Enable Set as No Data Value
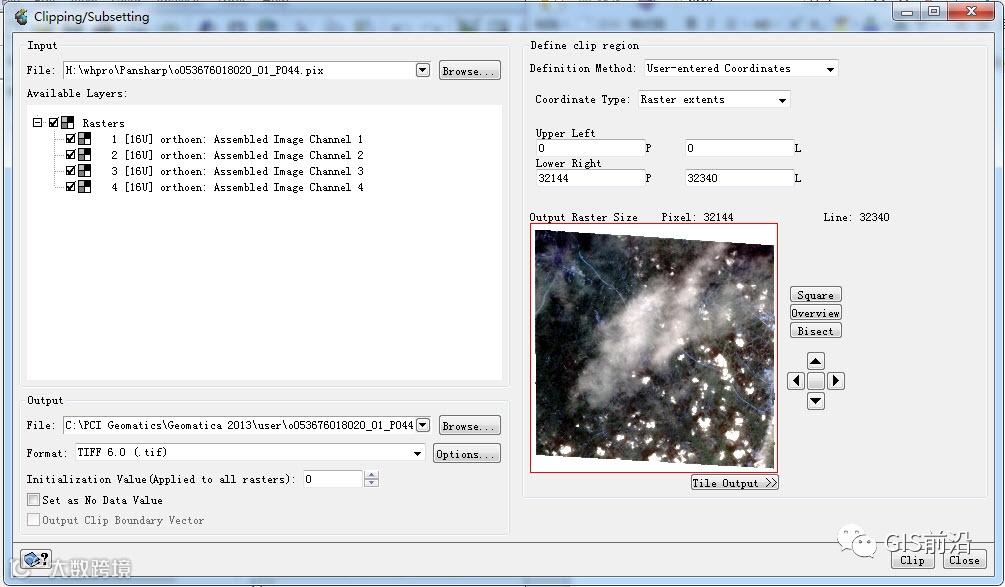Image resolution: width=1005 pixels, height=587 pixels. click(x=33, y=499)
